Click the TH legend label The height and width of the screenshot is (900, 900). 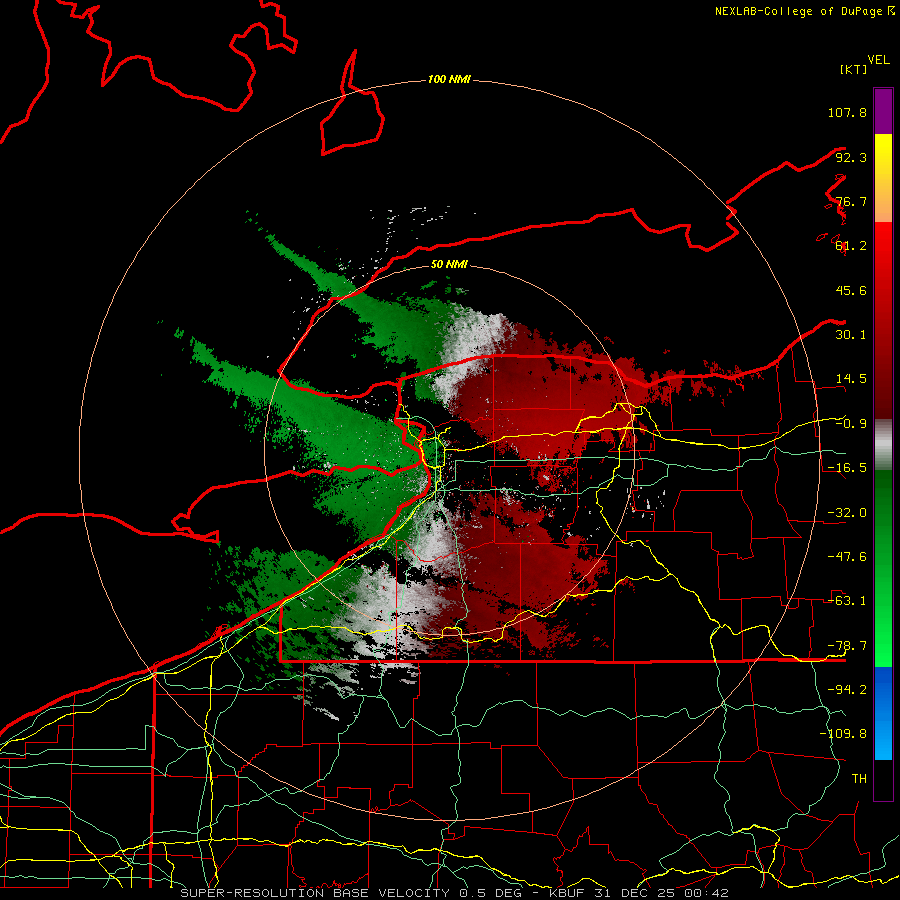859,779
